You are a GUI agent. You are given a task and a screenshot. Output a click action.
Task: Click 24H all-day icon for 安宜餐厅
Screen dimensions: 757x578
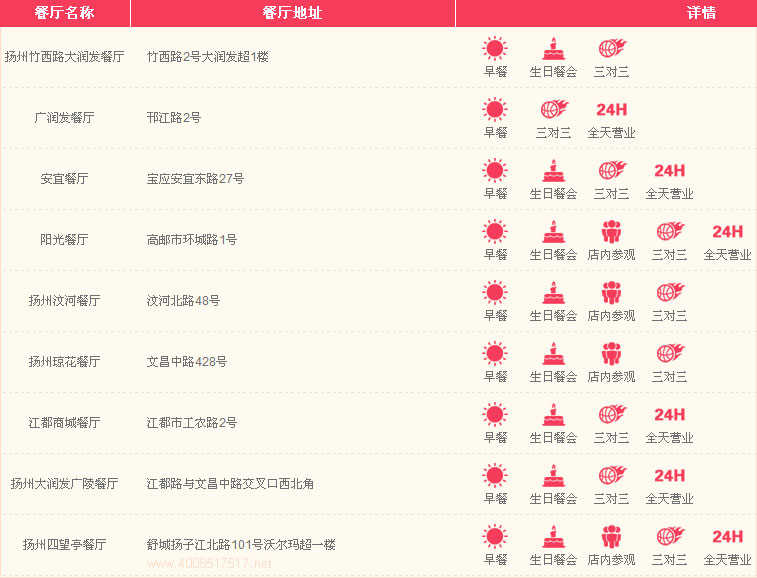[x=670, y=171]
